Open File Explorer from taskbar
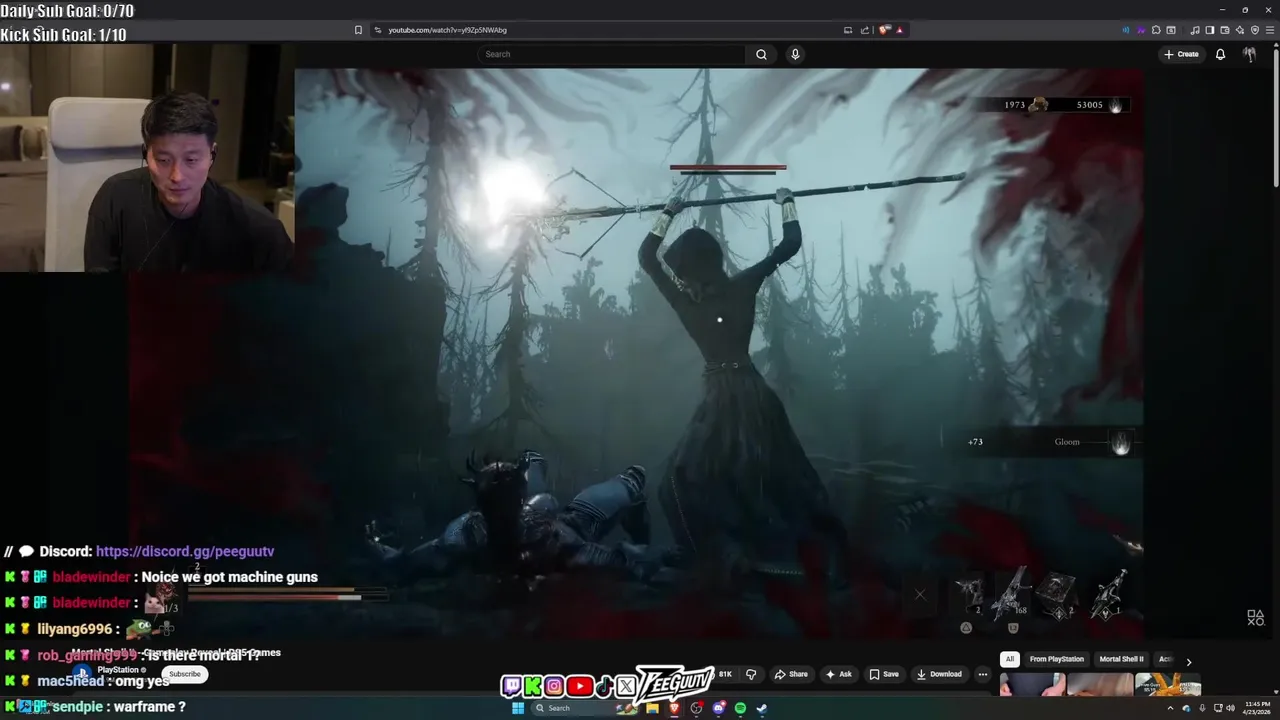This screenshot has width=1280, height=720. pyautogui.click(x=652, y=708)
